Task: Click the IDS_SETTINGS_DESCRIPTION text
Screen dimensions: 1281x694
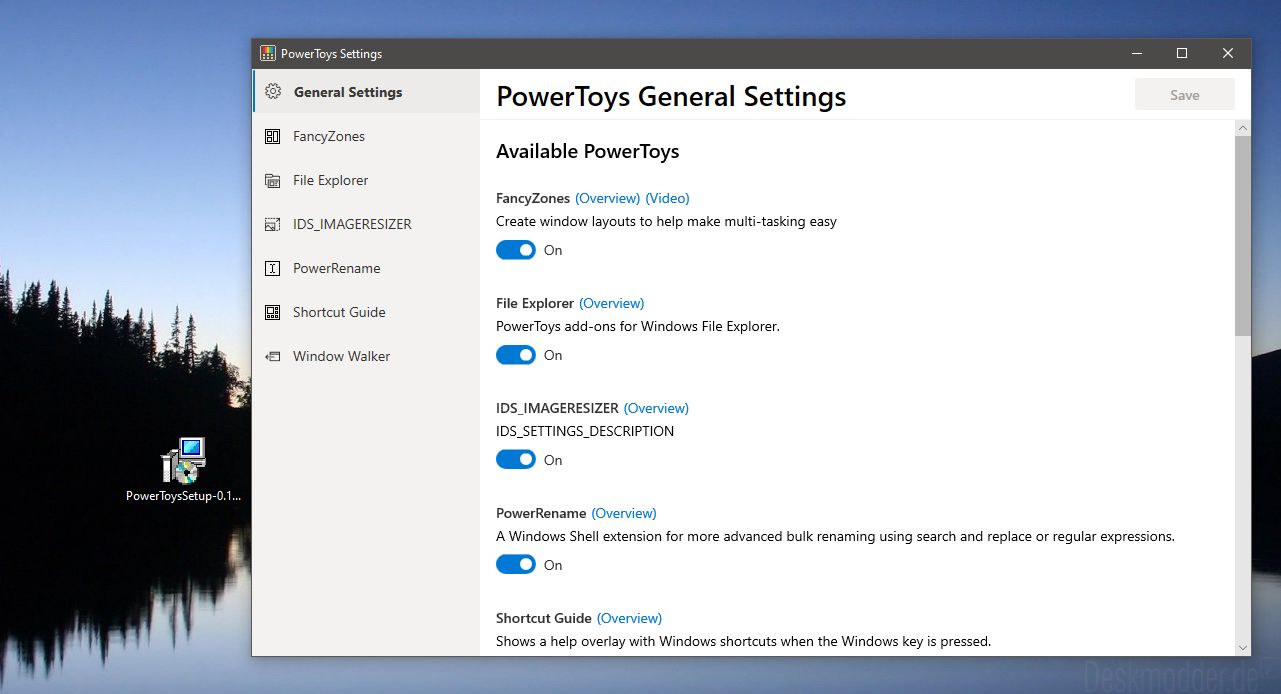Action: click(585, 431)
